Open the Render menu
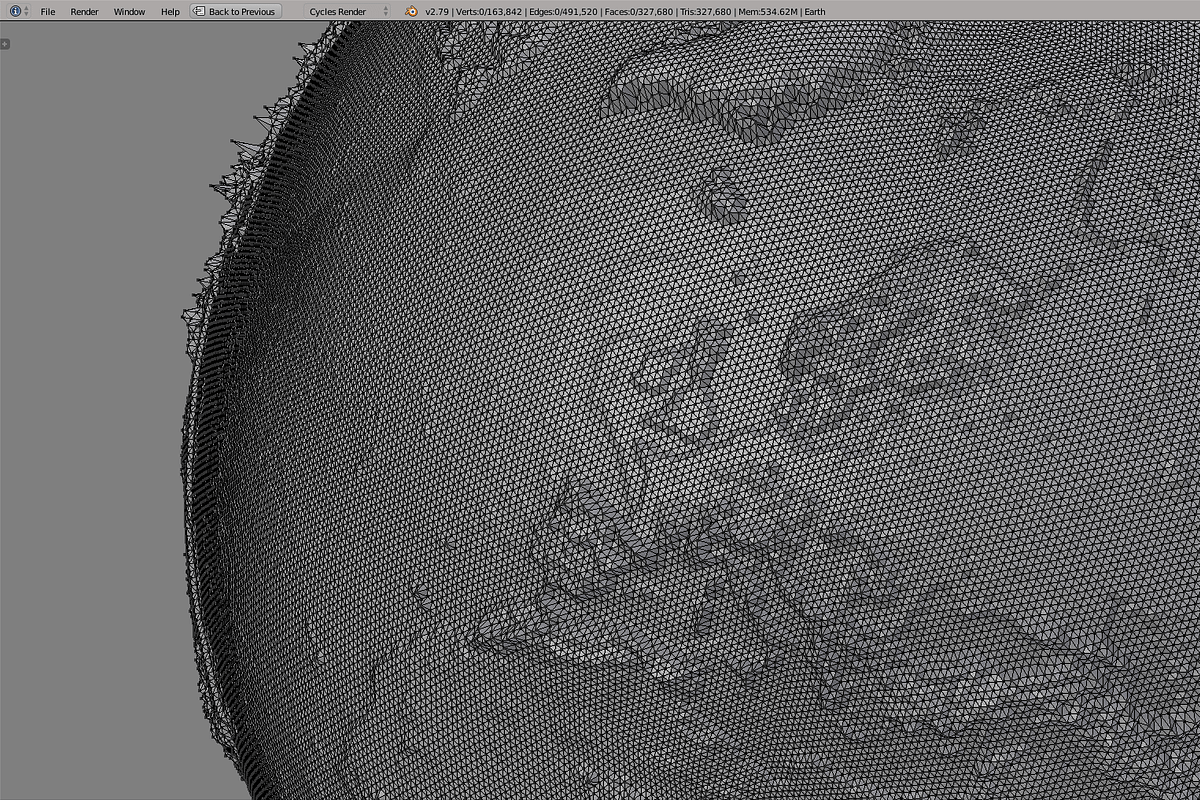Image resolution: width=1200 pixels, height=800 pixels. [85, 11]
